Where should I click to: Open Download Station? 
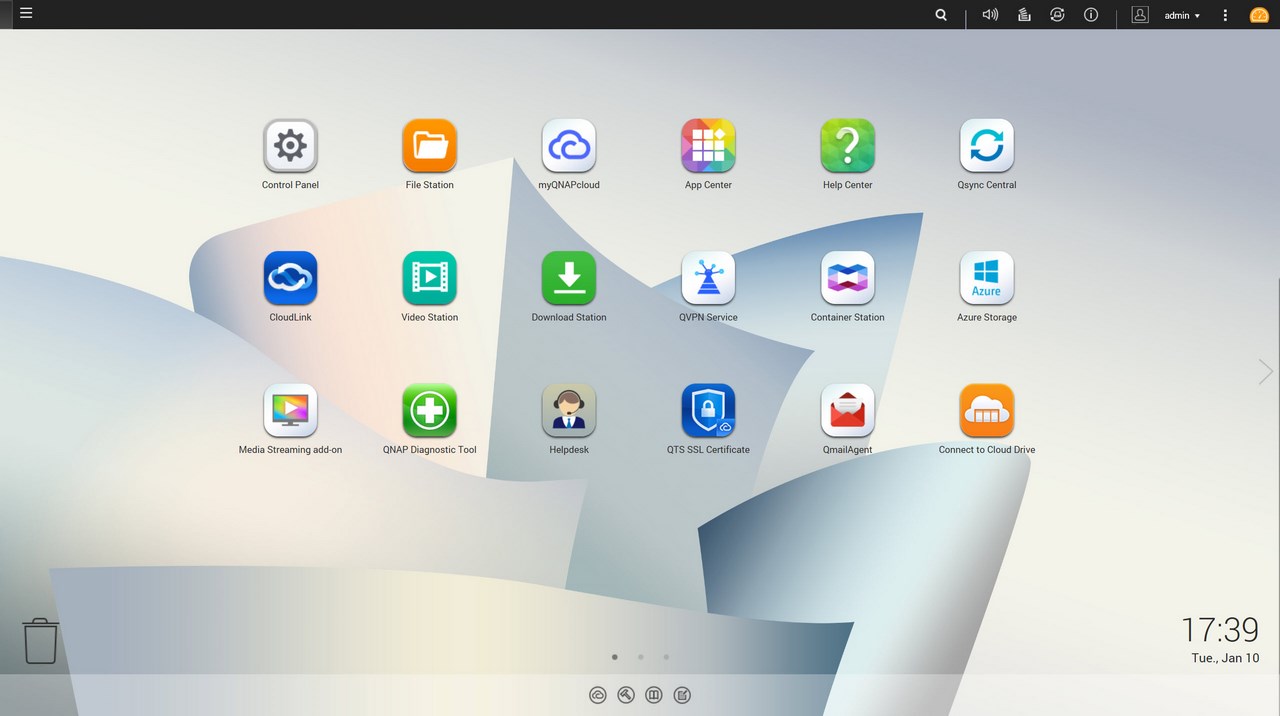(569, 278)
